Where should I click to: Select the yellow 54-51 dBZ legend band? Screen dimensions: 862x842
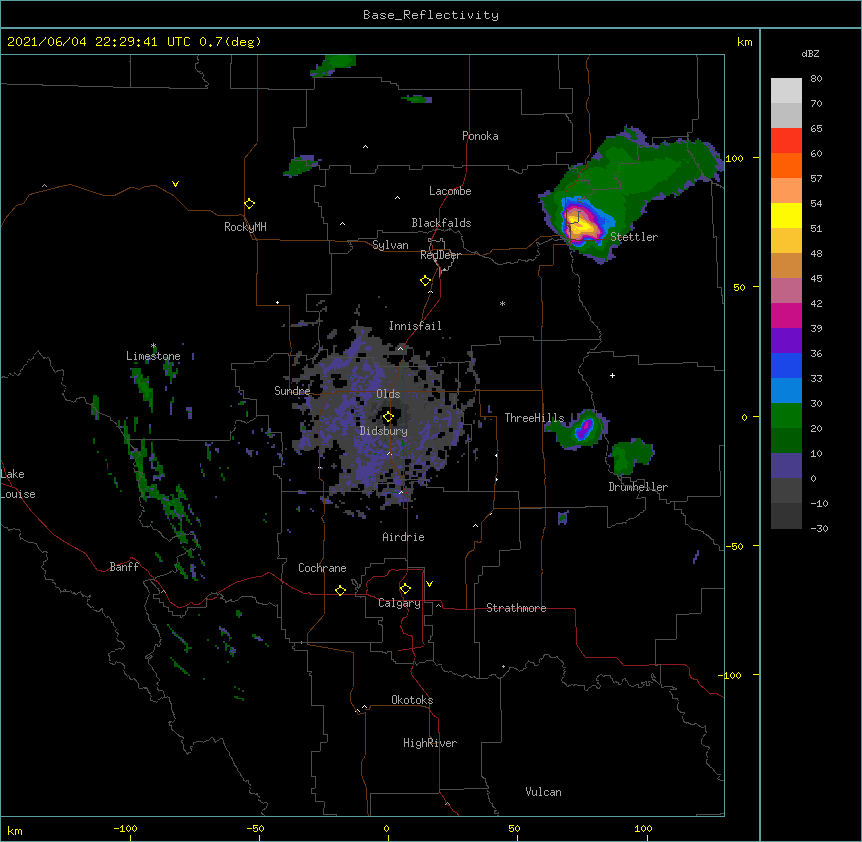(786, 216)
